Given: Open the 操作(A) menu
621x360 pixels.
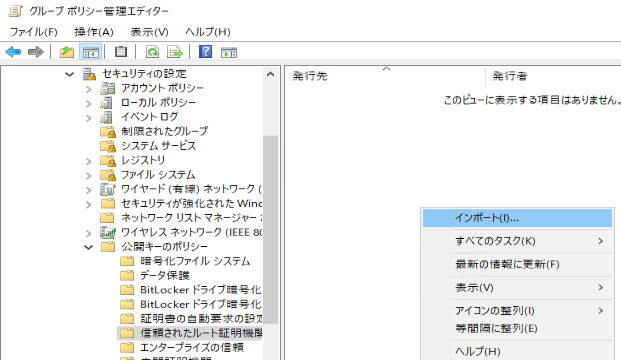Looking at the screenshot, I should pyautogui.click(x=94, y=32).
